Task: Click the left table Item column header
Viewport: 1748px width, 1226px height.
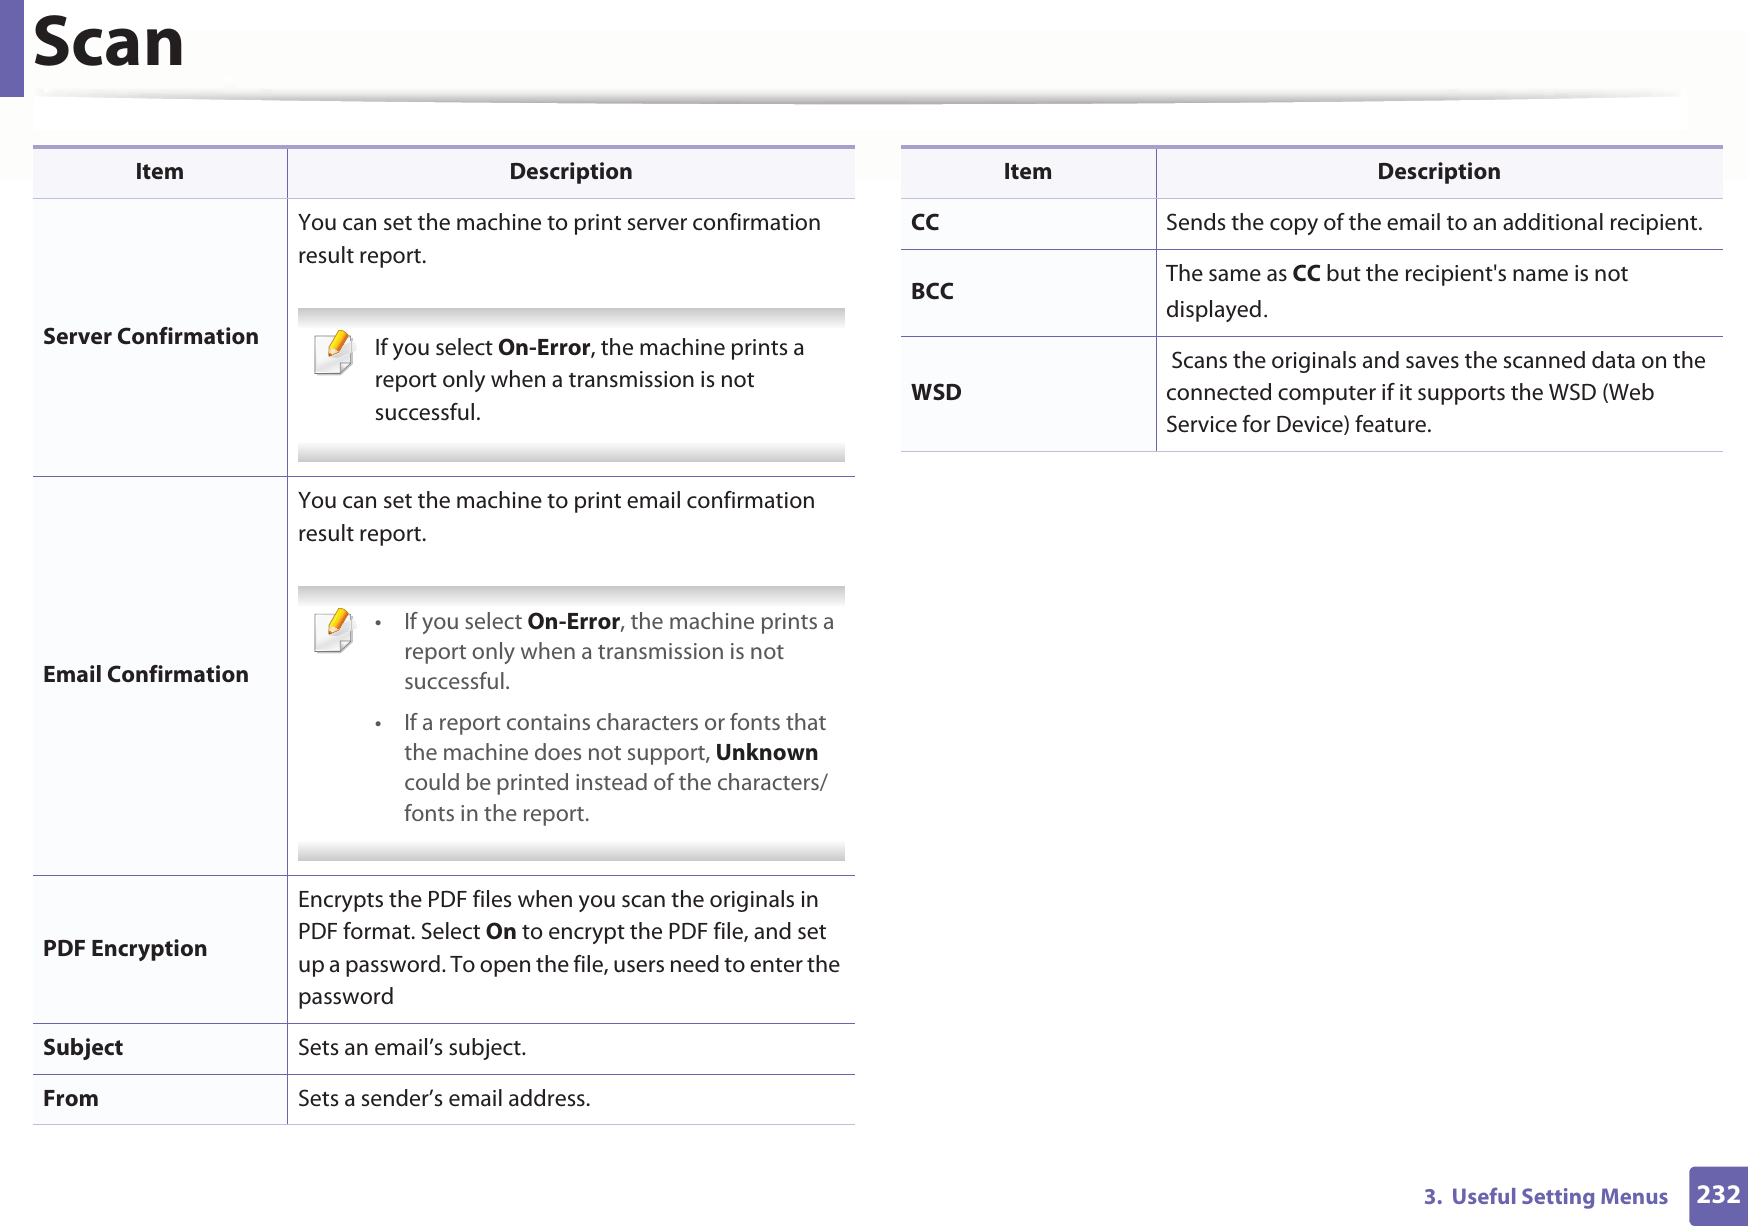Action: point(160,172)
